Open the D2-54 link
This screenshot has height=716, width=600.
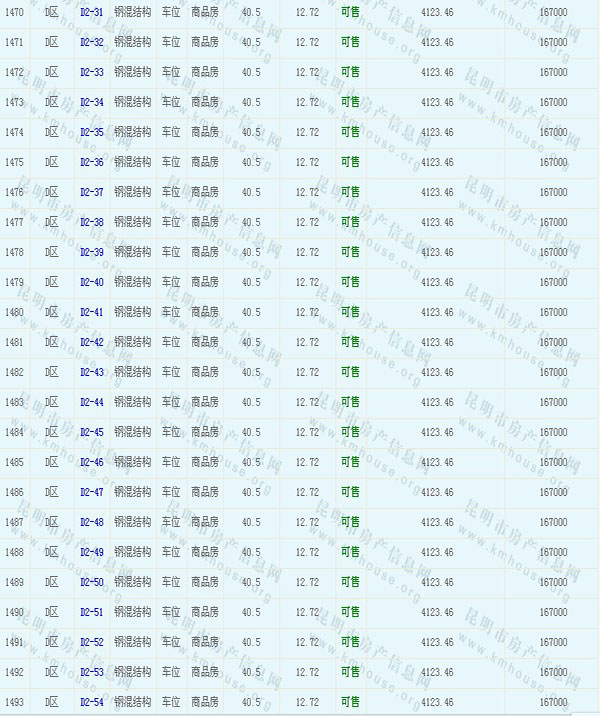click(x=91, y=702)
